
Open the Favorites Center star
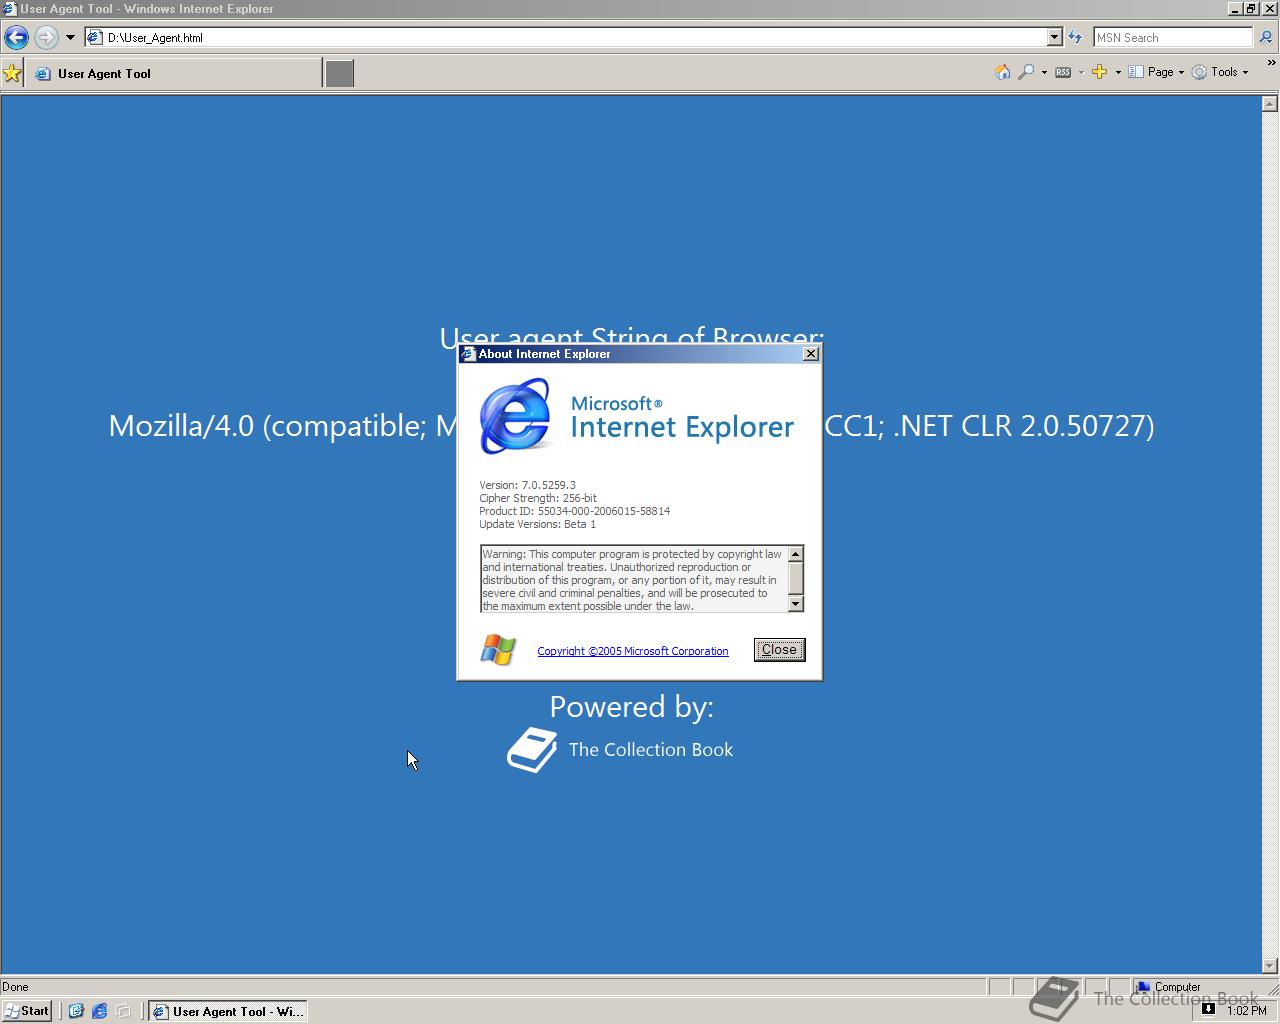(x=12, y=73)
